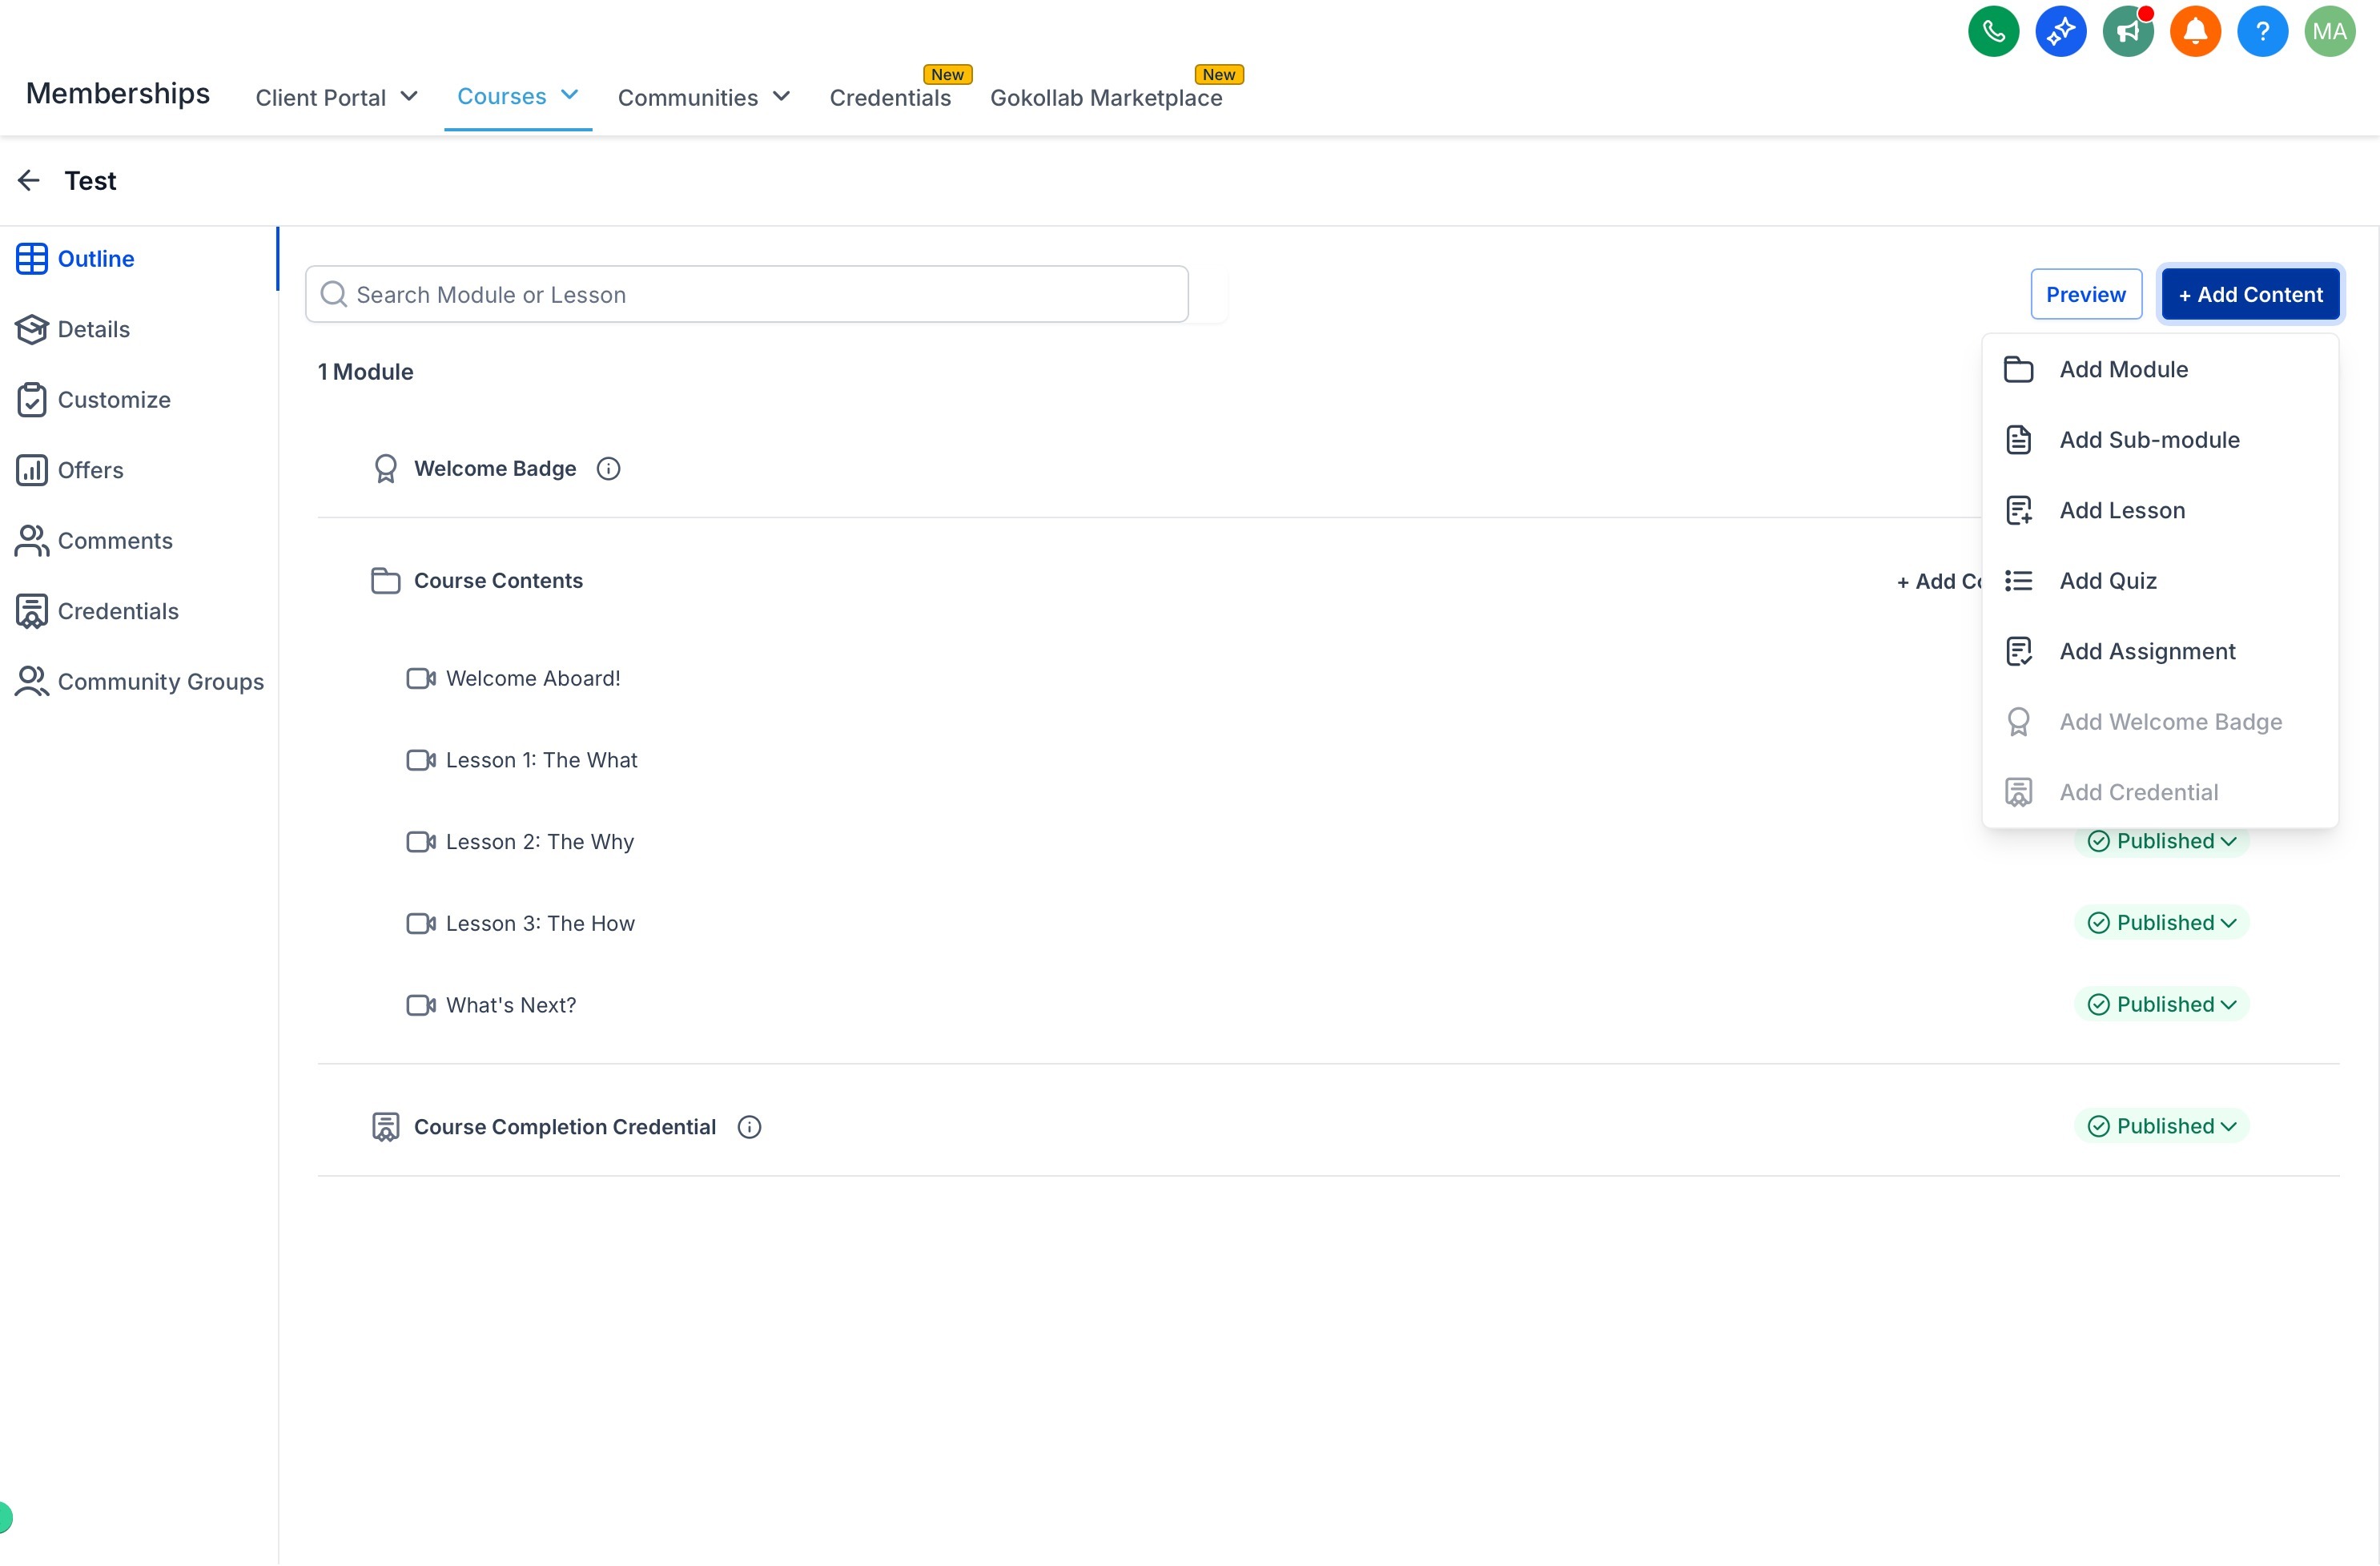Viewport: 2380px width, 1566px height.
Task: Click the Offers chart icon
Action: point(32,470)
